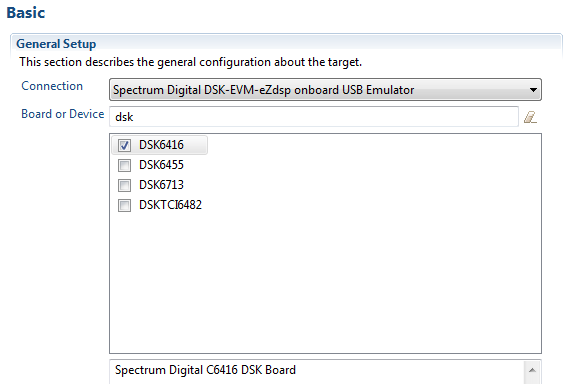
Task: Open the Connection combo box showing Spectrum Digital
Action: coord(325,89)
